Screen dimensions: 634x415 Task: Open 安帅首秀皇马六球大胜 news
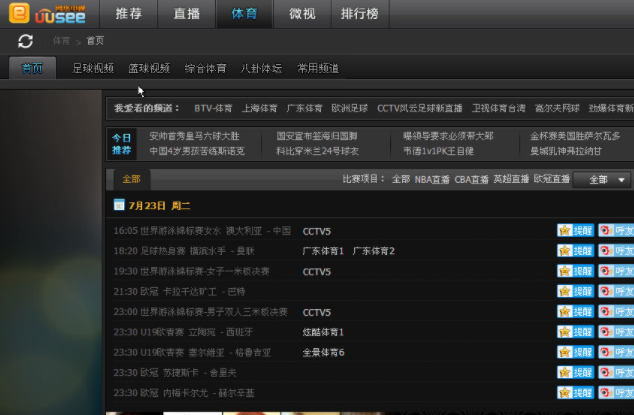coord(194,136)
